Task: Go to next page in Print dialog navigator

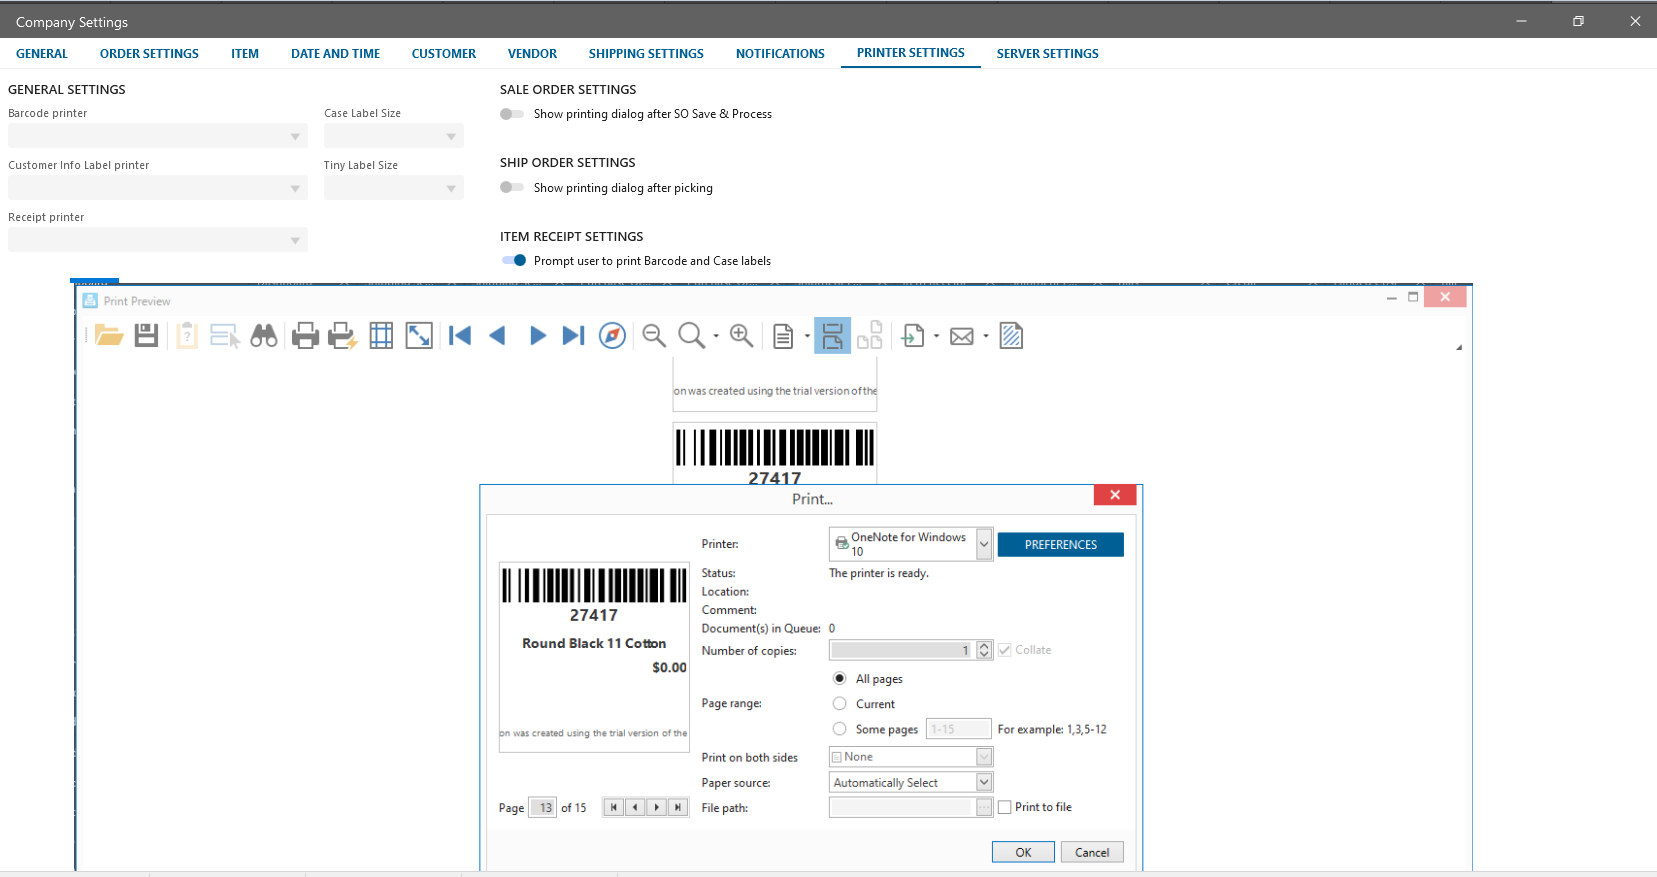Action: (657, 807)
